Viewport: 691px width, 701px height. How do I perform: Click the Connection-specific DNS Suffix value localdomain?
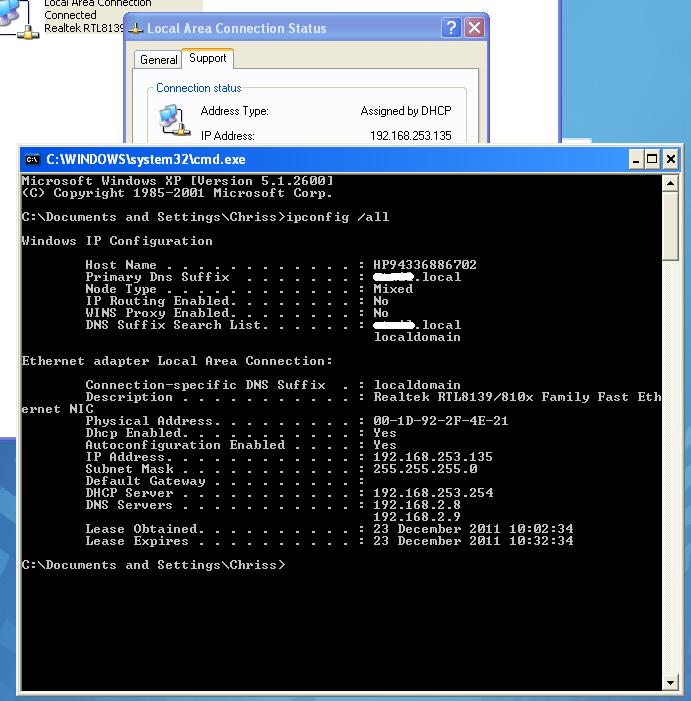417,385
